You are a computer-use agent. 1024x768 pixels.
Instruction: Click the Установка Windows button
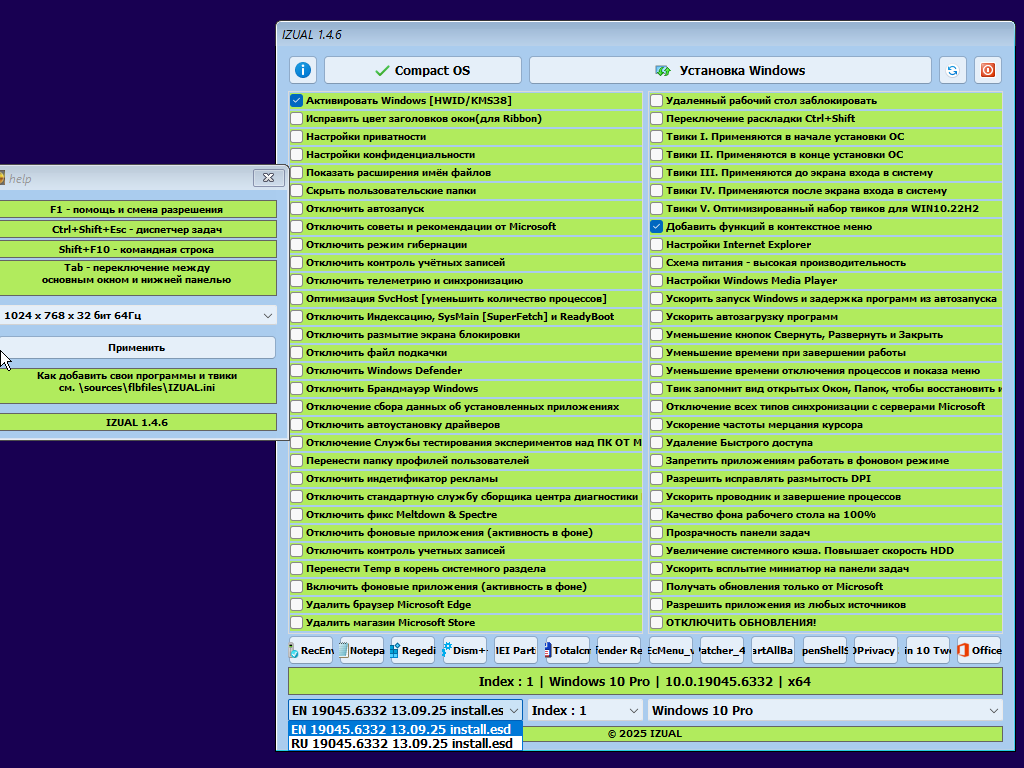(730, 70)
